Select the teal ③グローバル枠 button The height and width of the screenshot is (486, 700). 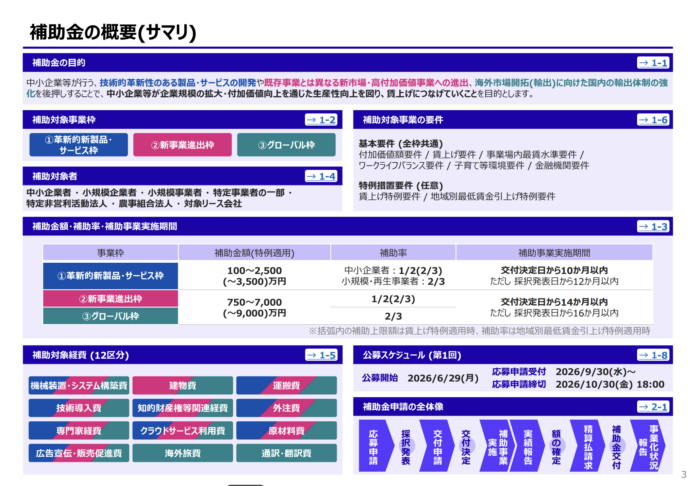(x=286, y=145)
